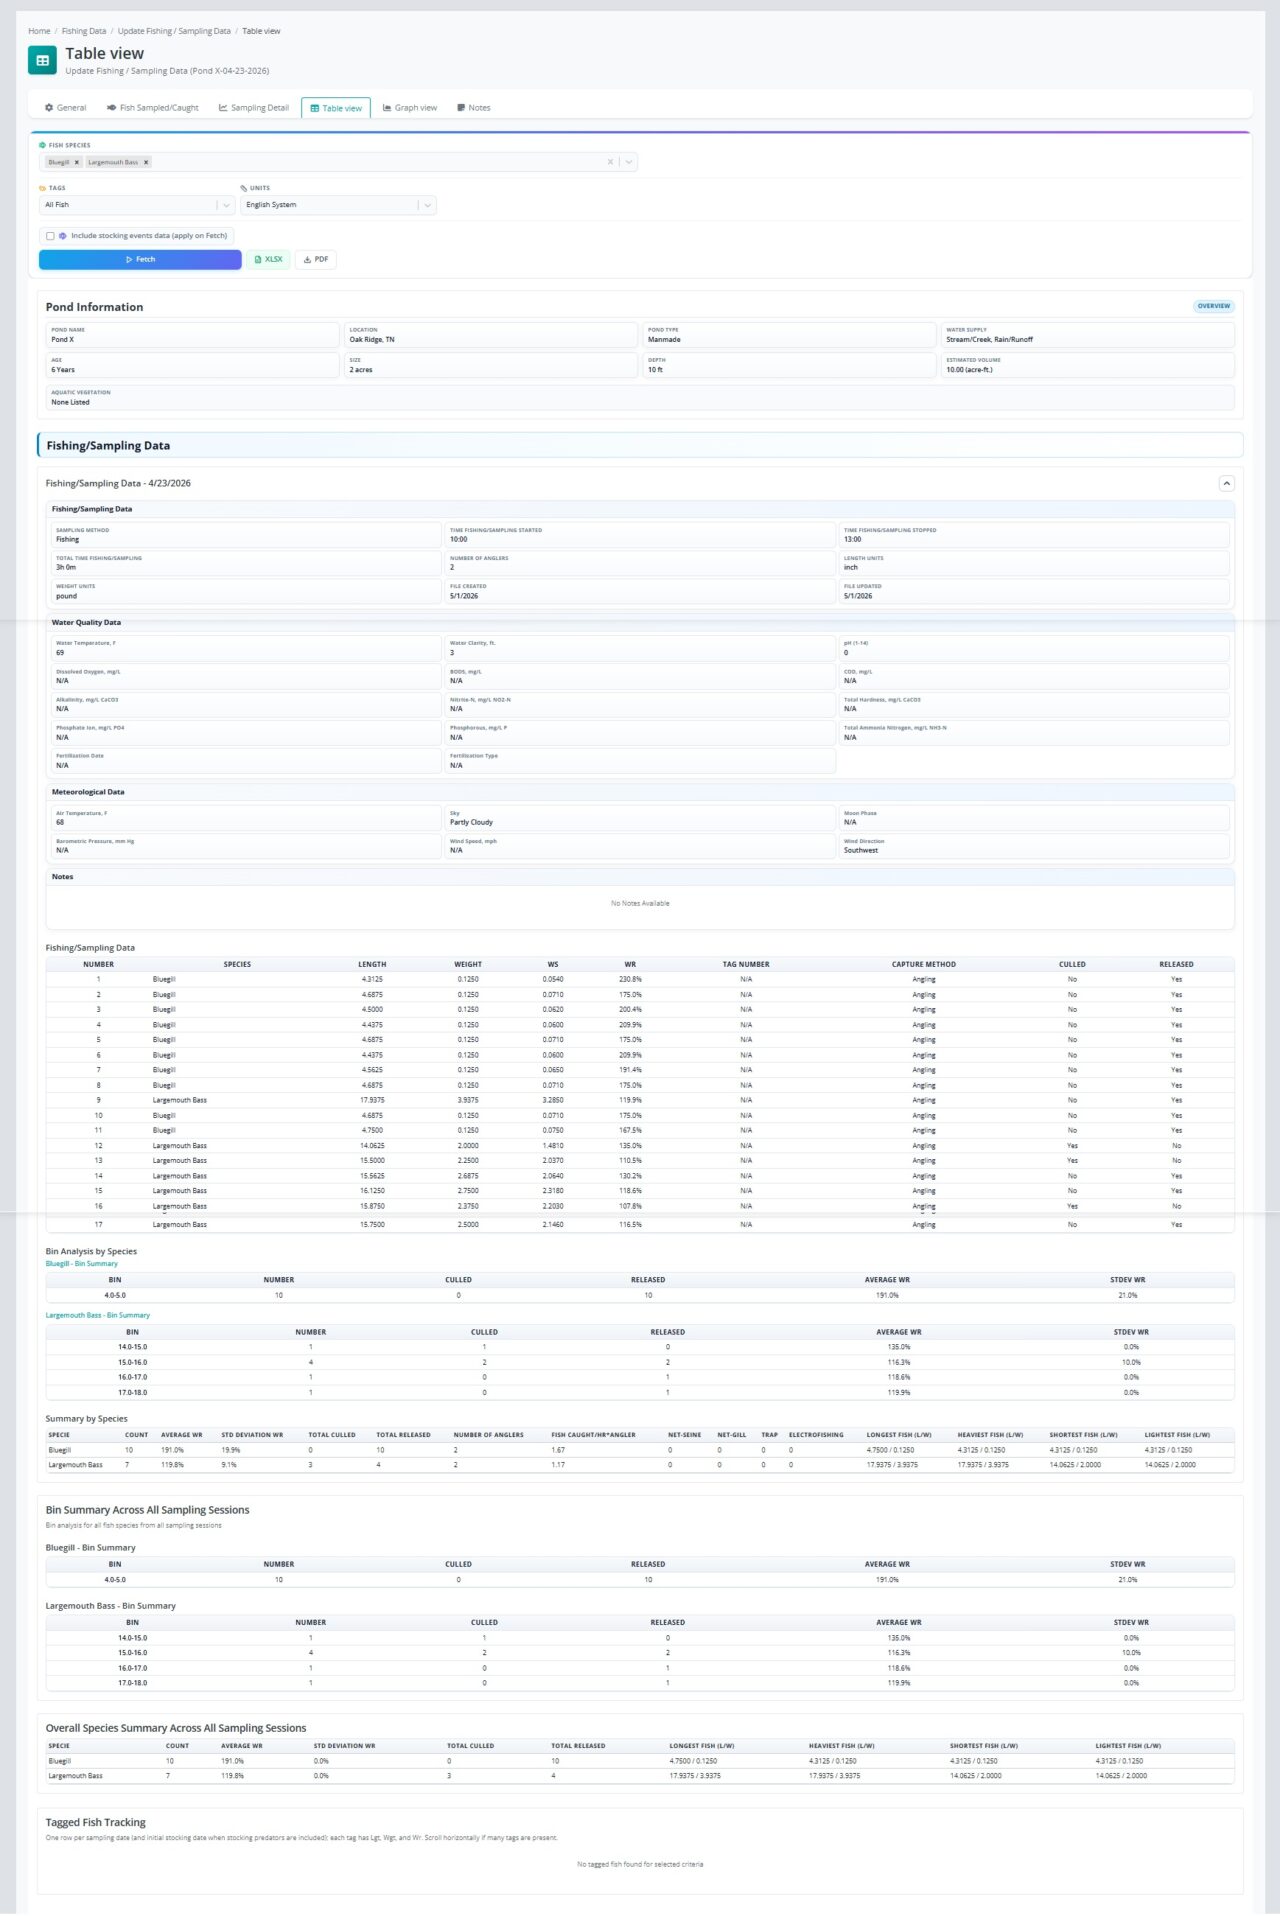
Task: Click the TAG NUMBER column header
Action: point(746,965)
